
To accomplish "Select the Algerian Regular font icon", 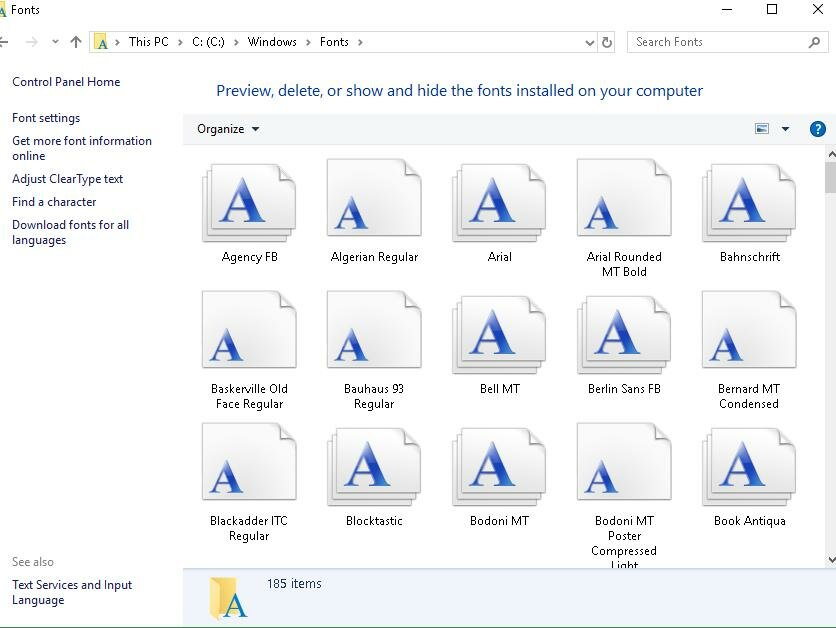I will [x=374, y=203].
